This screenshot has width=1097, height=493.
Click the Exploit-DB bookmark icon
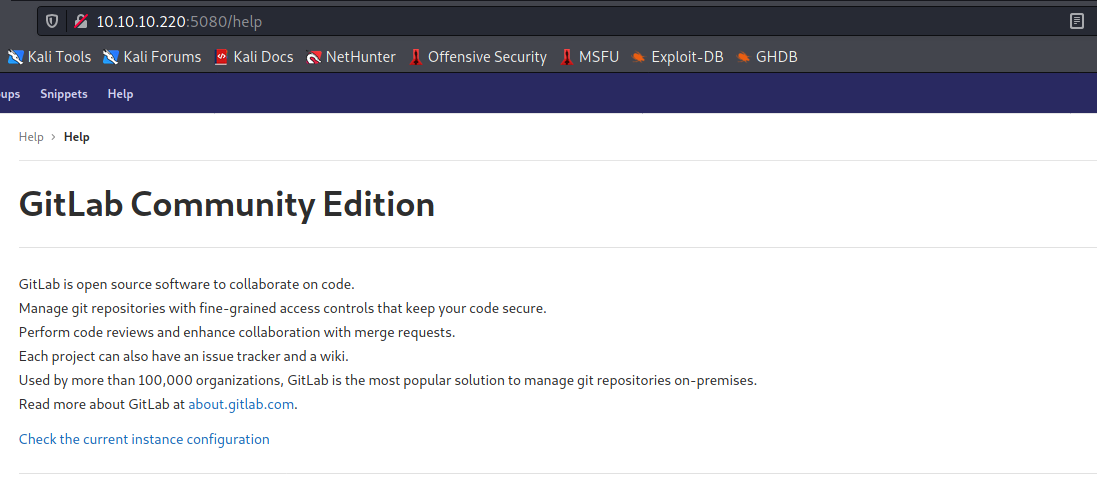click(638, 57)
